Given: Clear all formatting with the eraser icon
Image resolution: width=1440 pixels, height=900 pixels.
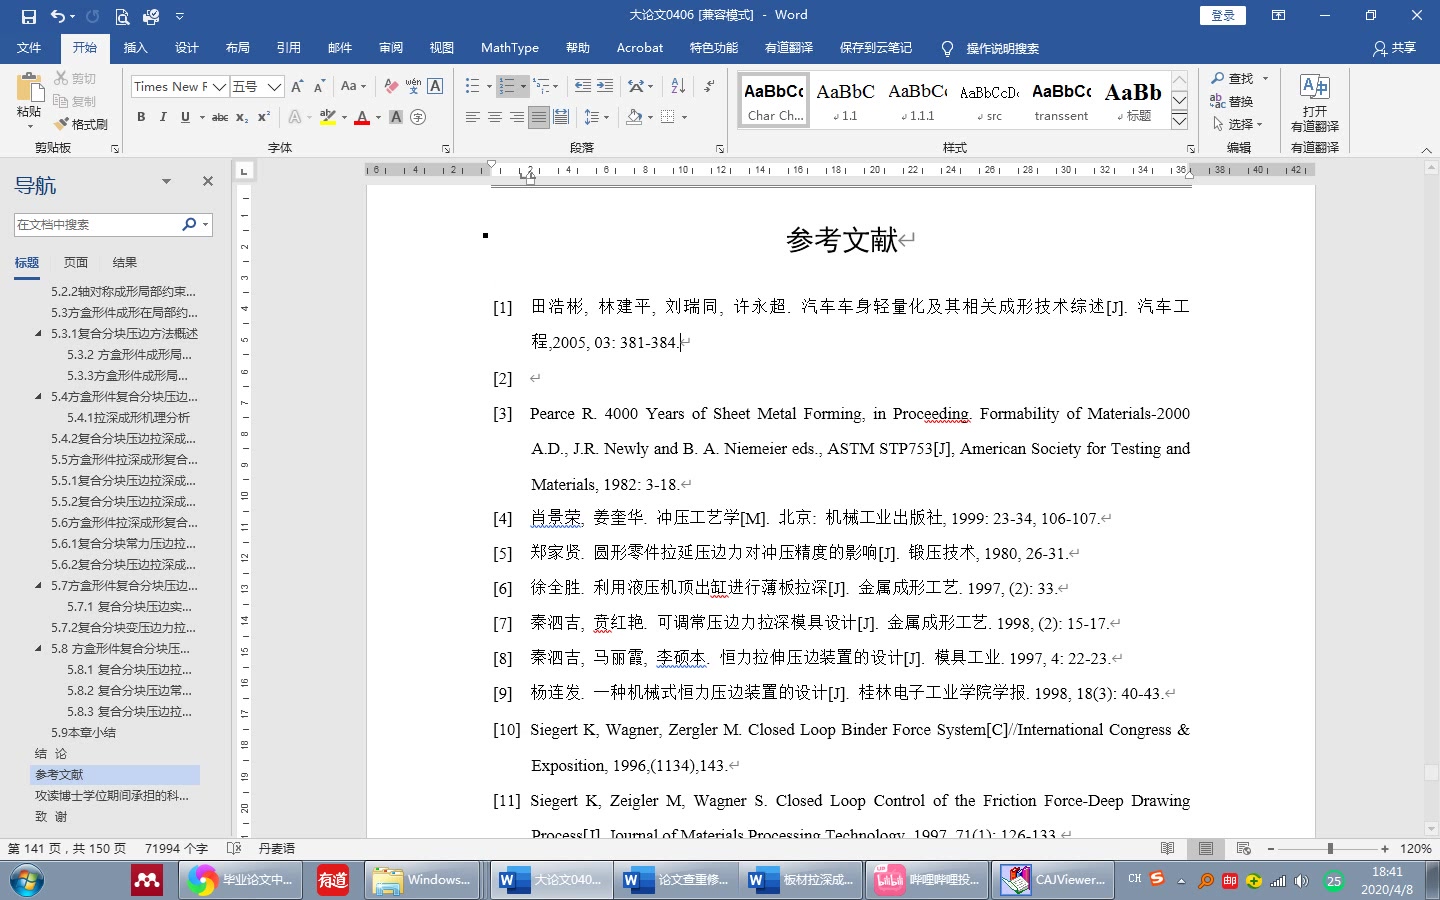Looking at the screenshot, I should coord(391,87).
